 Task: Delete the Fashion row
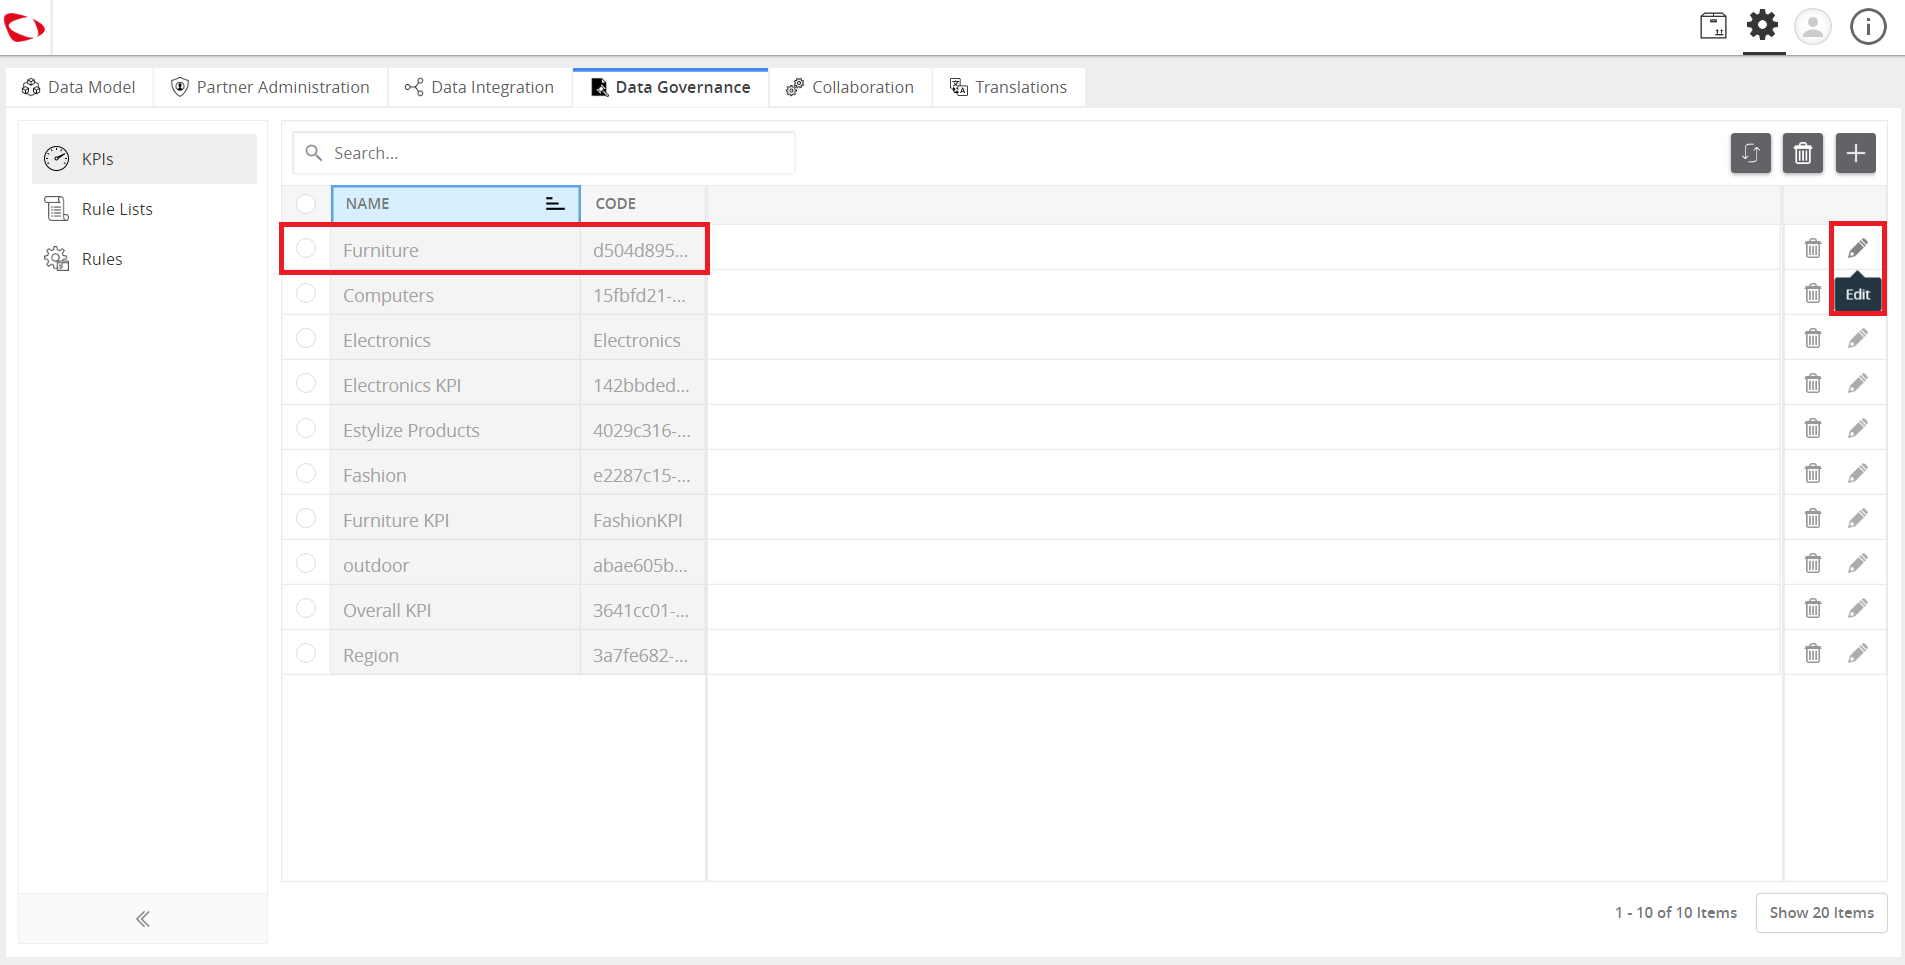coord(1812,473)
